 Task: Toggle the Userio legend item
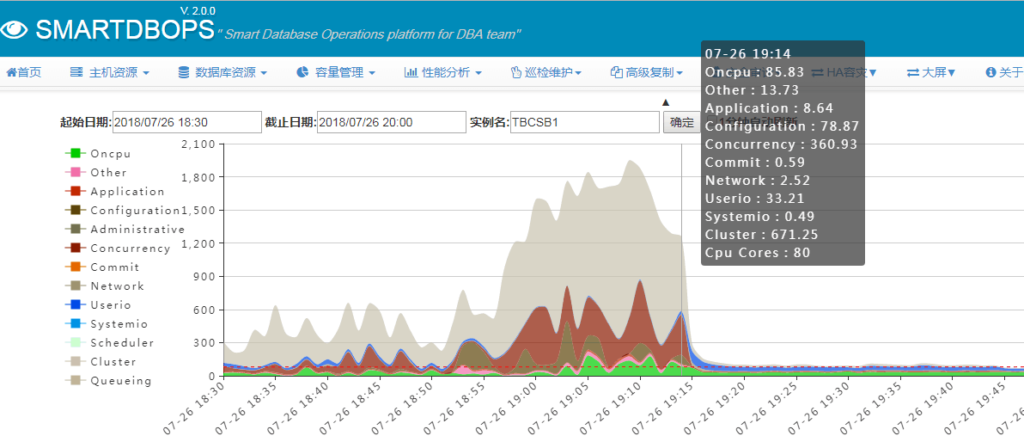tap(110, 305)
